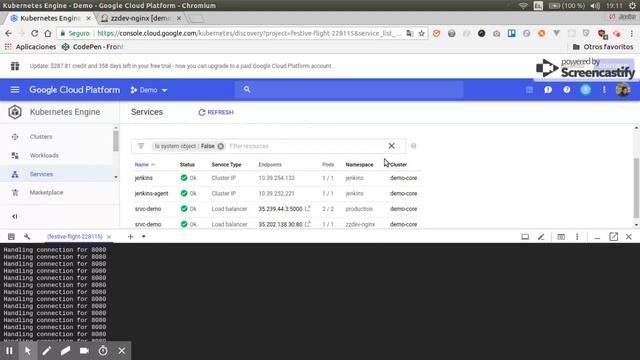This screenshot has width=640, height=360.
Task: Collapse the left sidebar panel
Action: tap(15, 216)
